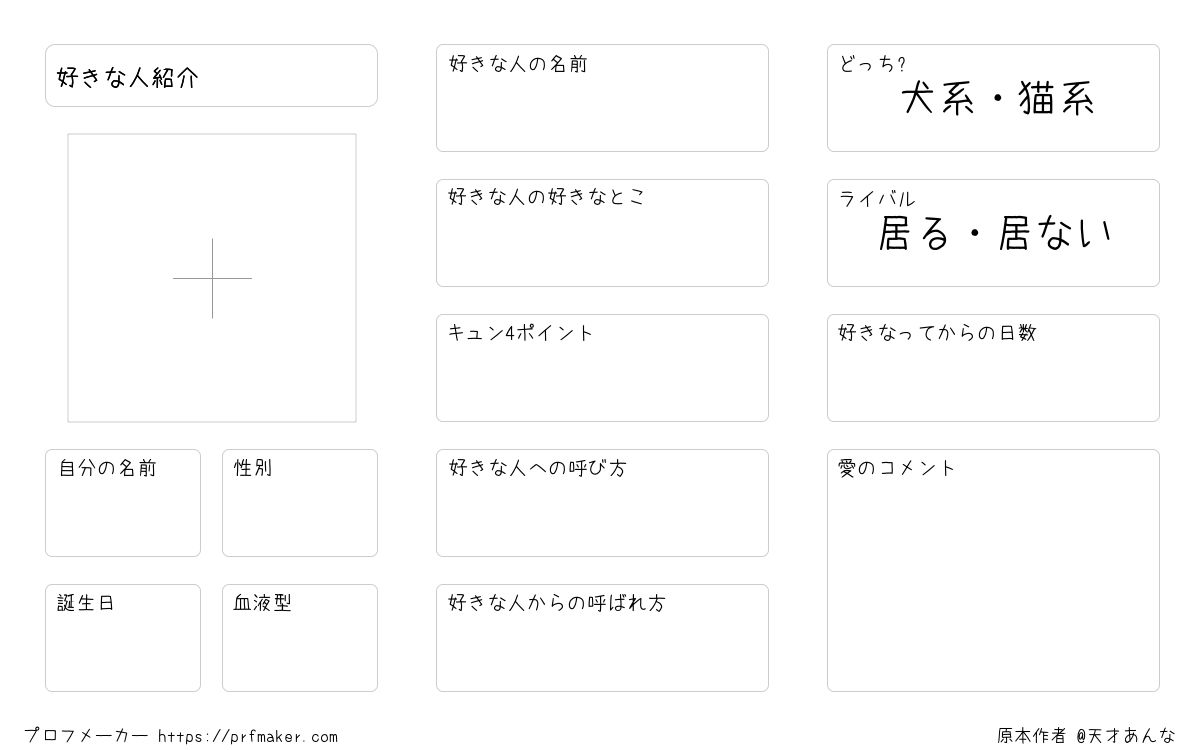Click the 好きな人からの呼ばれ方 field
Image resolution: width=1200 pixels, height=750 pixels.
tap(602, 638)
